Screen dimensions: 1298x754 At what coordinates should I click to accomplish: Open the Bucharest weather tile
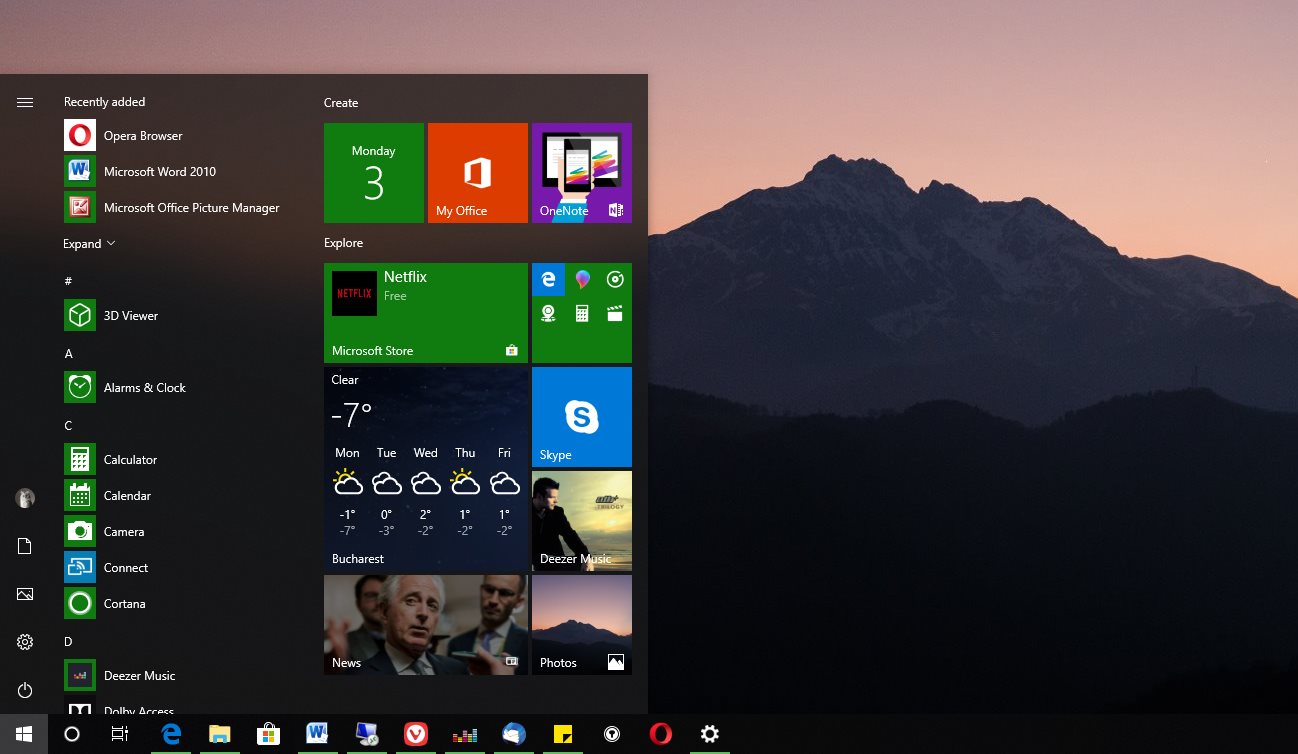click(426, 469)
